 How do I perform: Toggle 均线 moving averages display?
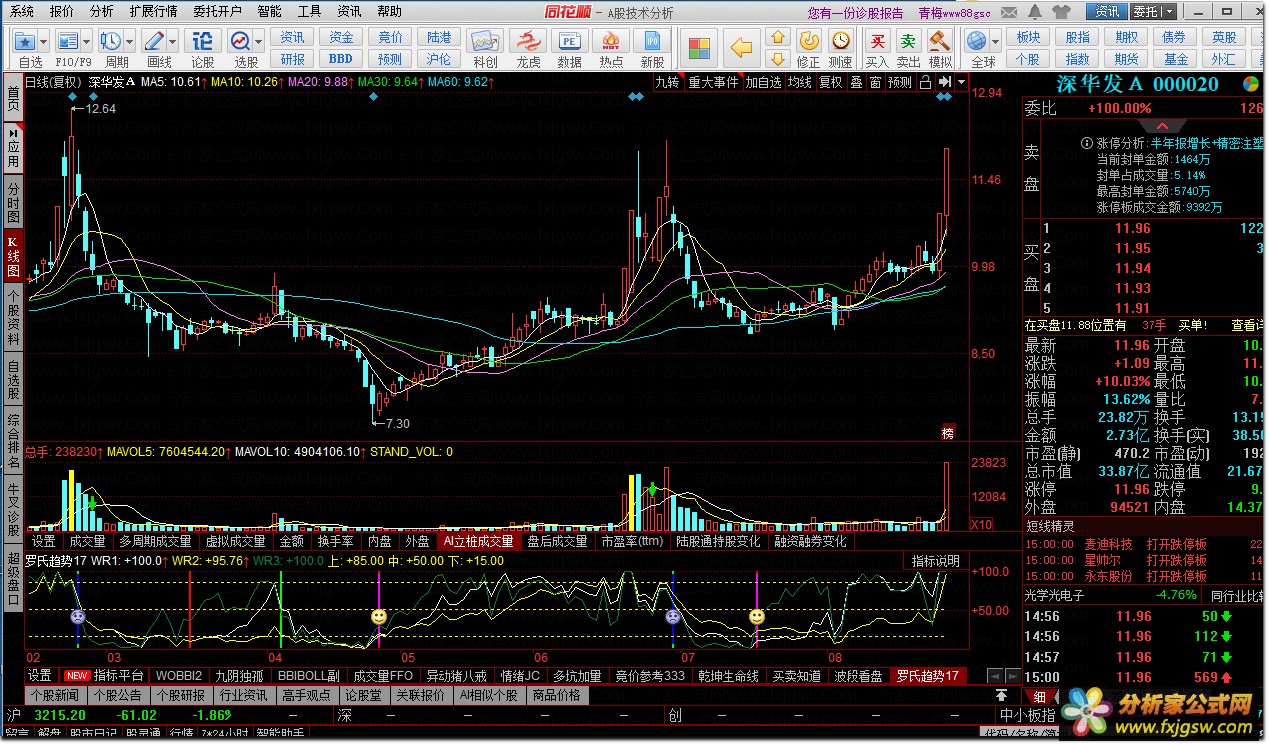click(x=799, y=82)
